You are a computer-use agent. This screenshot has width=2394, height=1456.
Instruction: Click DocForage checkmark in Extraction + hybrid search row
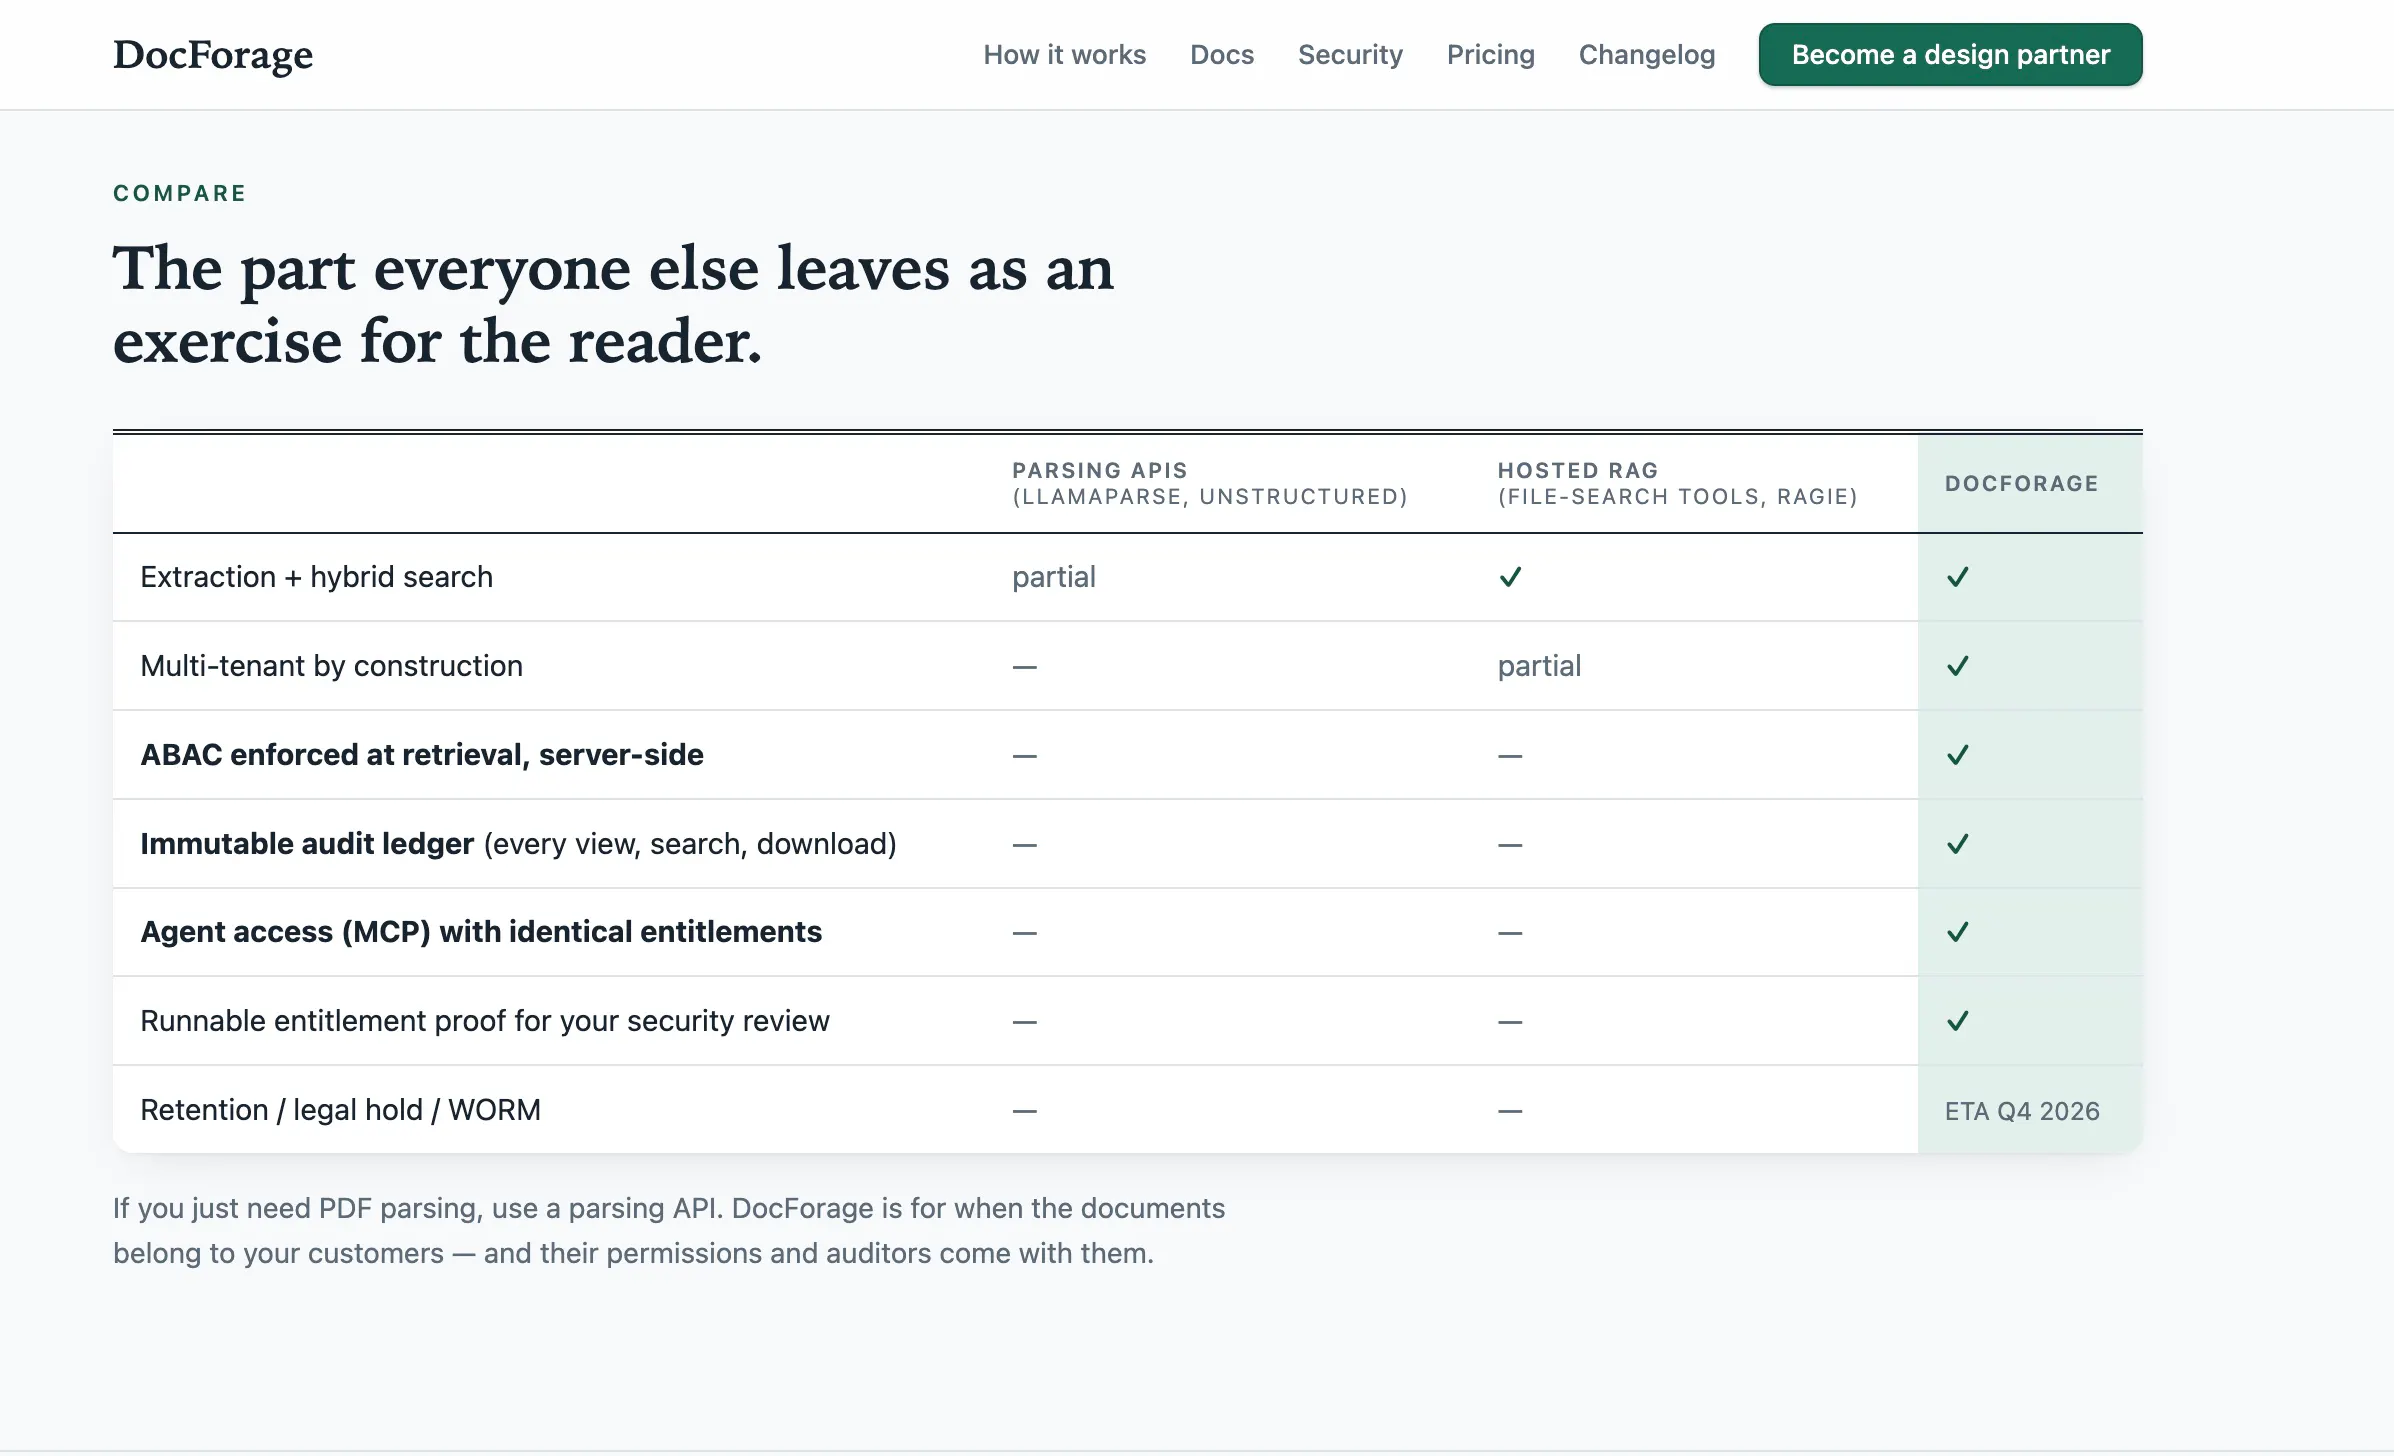(x=1957, y=577)
